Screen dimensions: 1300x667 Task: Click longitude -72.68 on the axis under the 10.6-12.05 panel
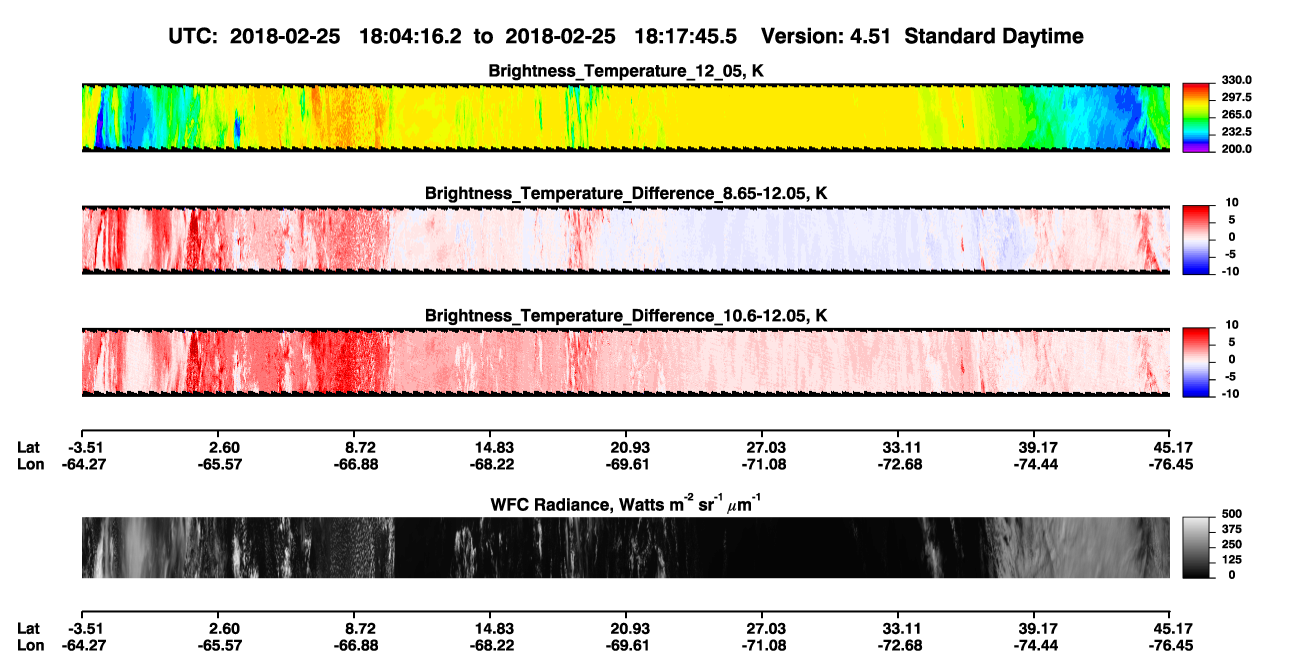coord(900,463)
